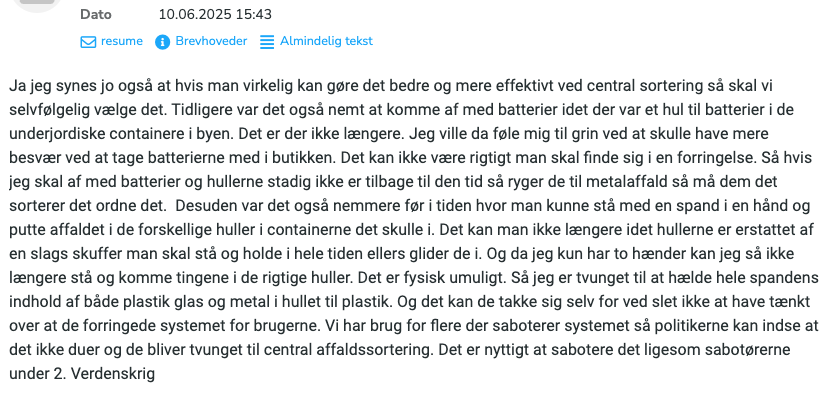Click the envelope icon beside resume

coord(88,42)
